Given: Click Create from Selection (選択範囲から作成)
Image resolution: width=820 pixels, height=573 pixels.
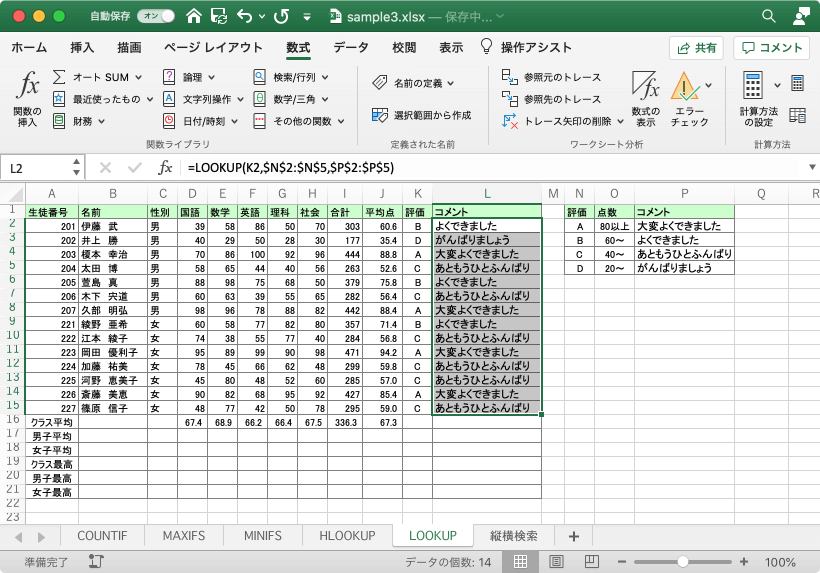Looking at the screenshot, I should (x=422, y=115).
